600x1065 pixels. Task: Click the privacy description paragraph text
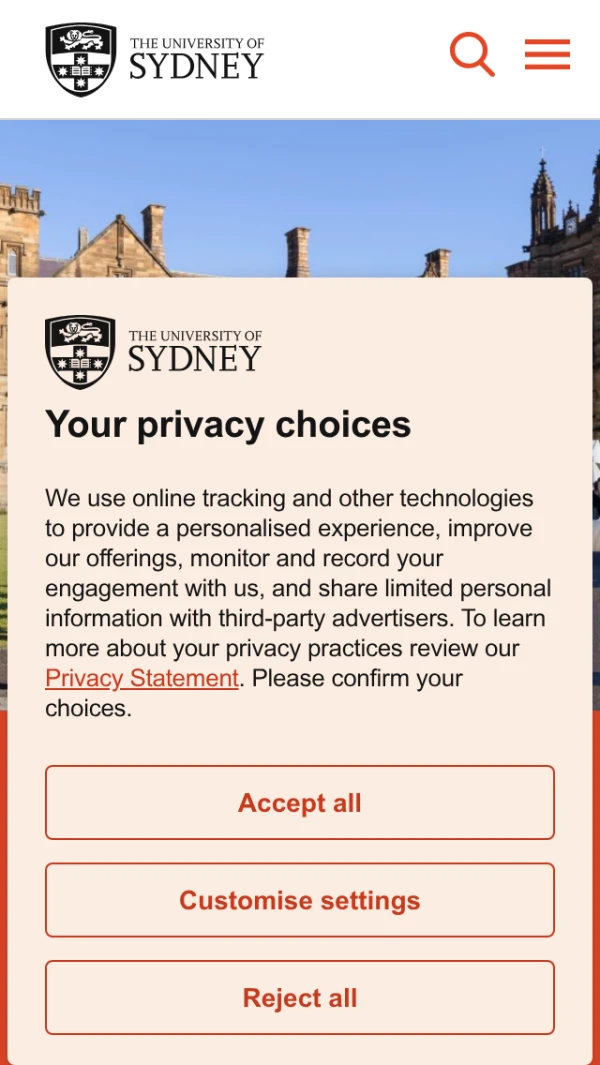click(x=298, y=588)
